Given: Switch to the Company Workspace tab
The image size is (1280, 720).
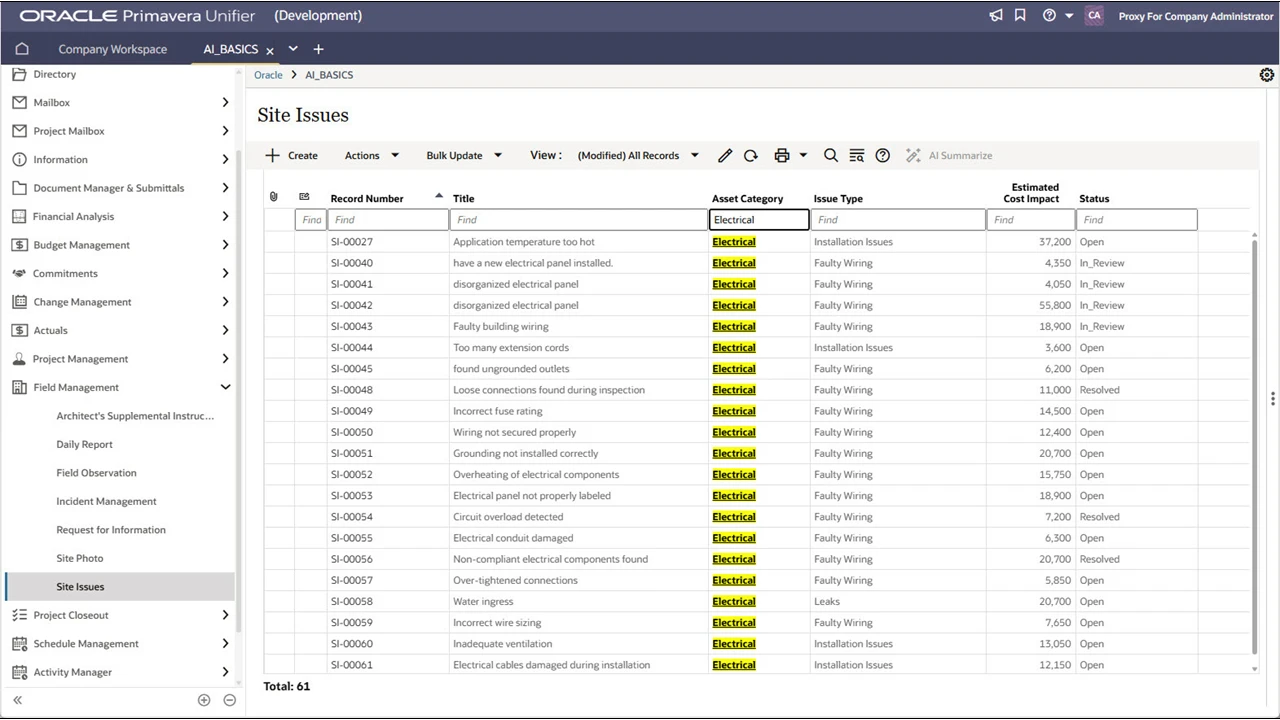Looking at the screenshot, I should 113,48.
